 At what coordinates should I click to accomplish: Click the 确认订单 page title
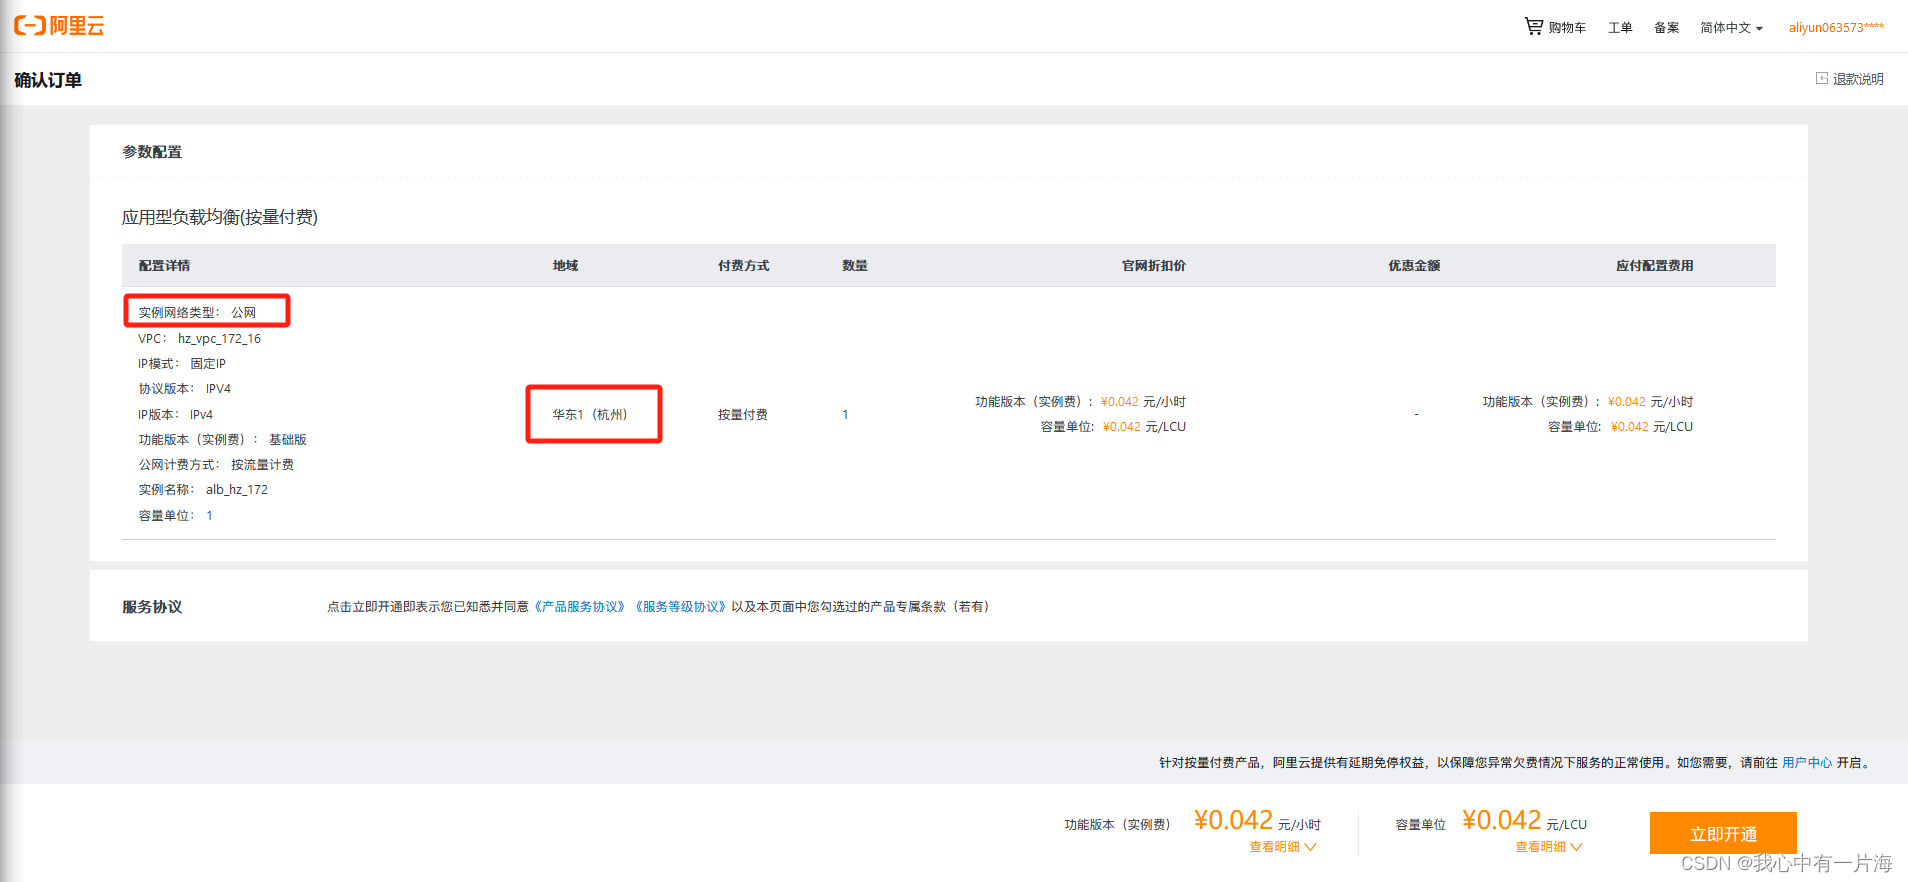point(48,80)
